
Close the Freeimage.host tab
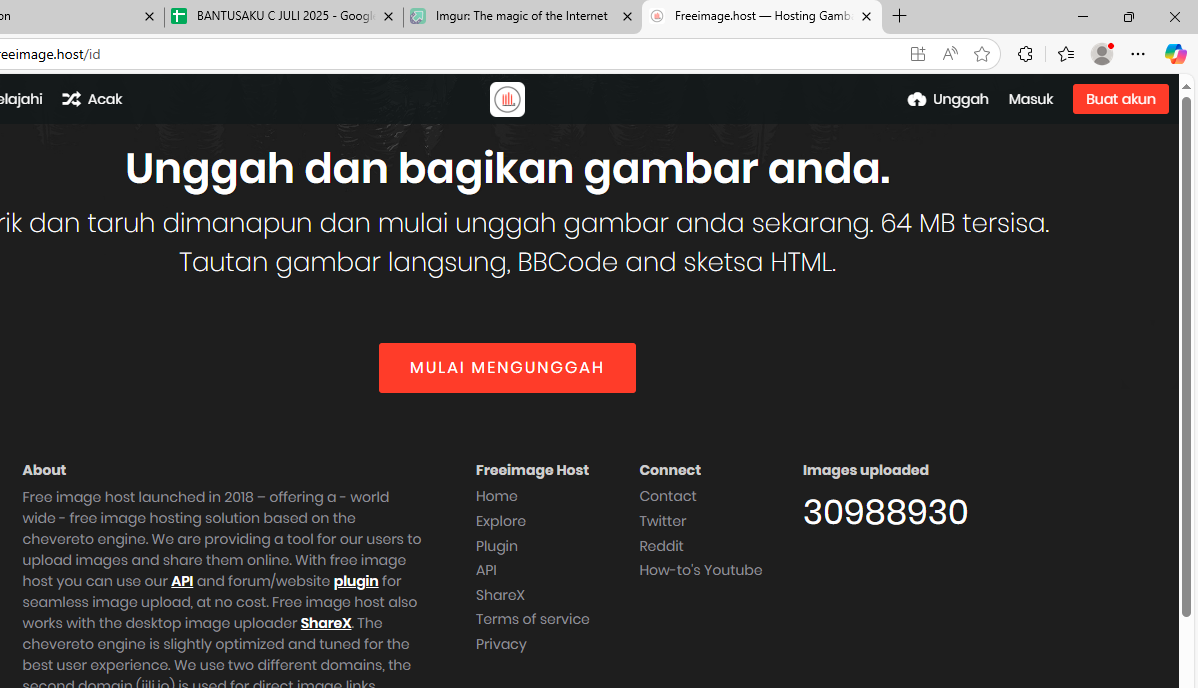(x=866, y=16)
